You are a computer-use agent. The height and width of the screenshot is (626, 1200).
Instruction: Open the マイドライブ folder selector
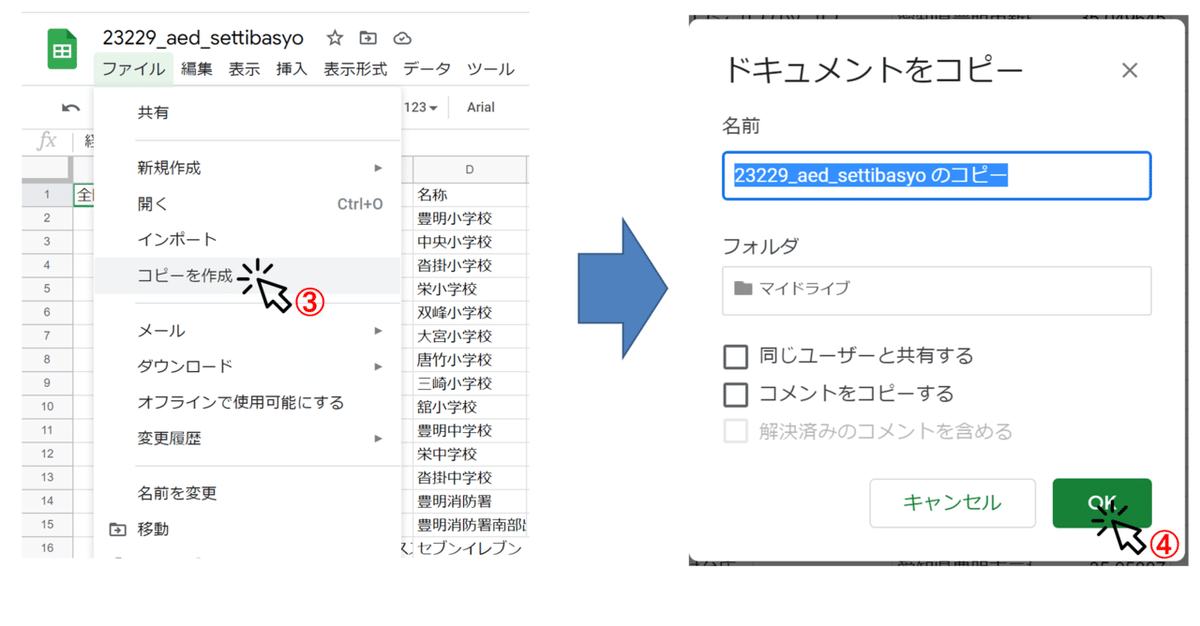(x=935, y=291)
